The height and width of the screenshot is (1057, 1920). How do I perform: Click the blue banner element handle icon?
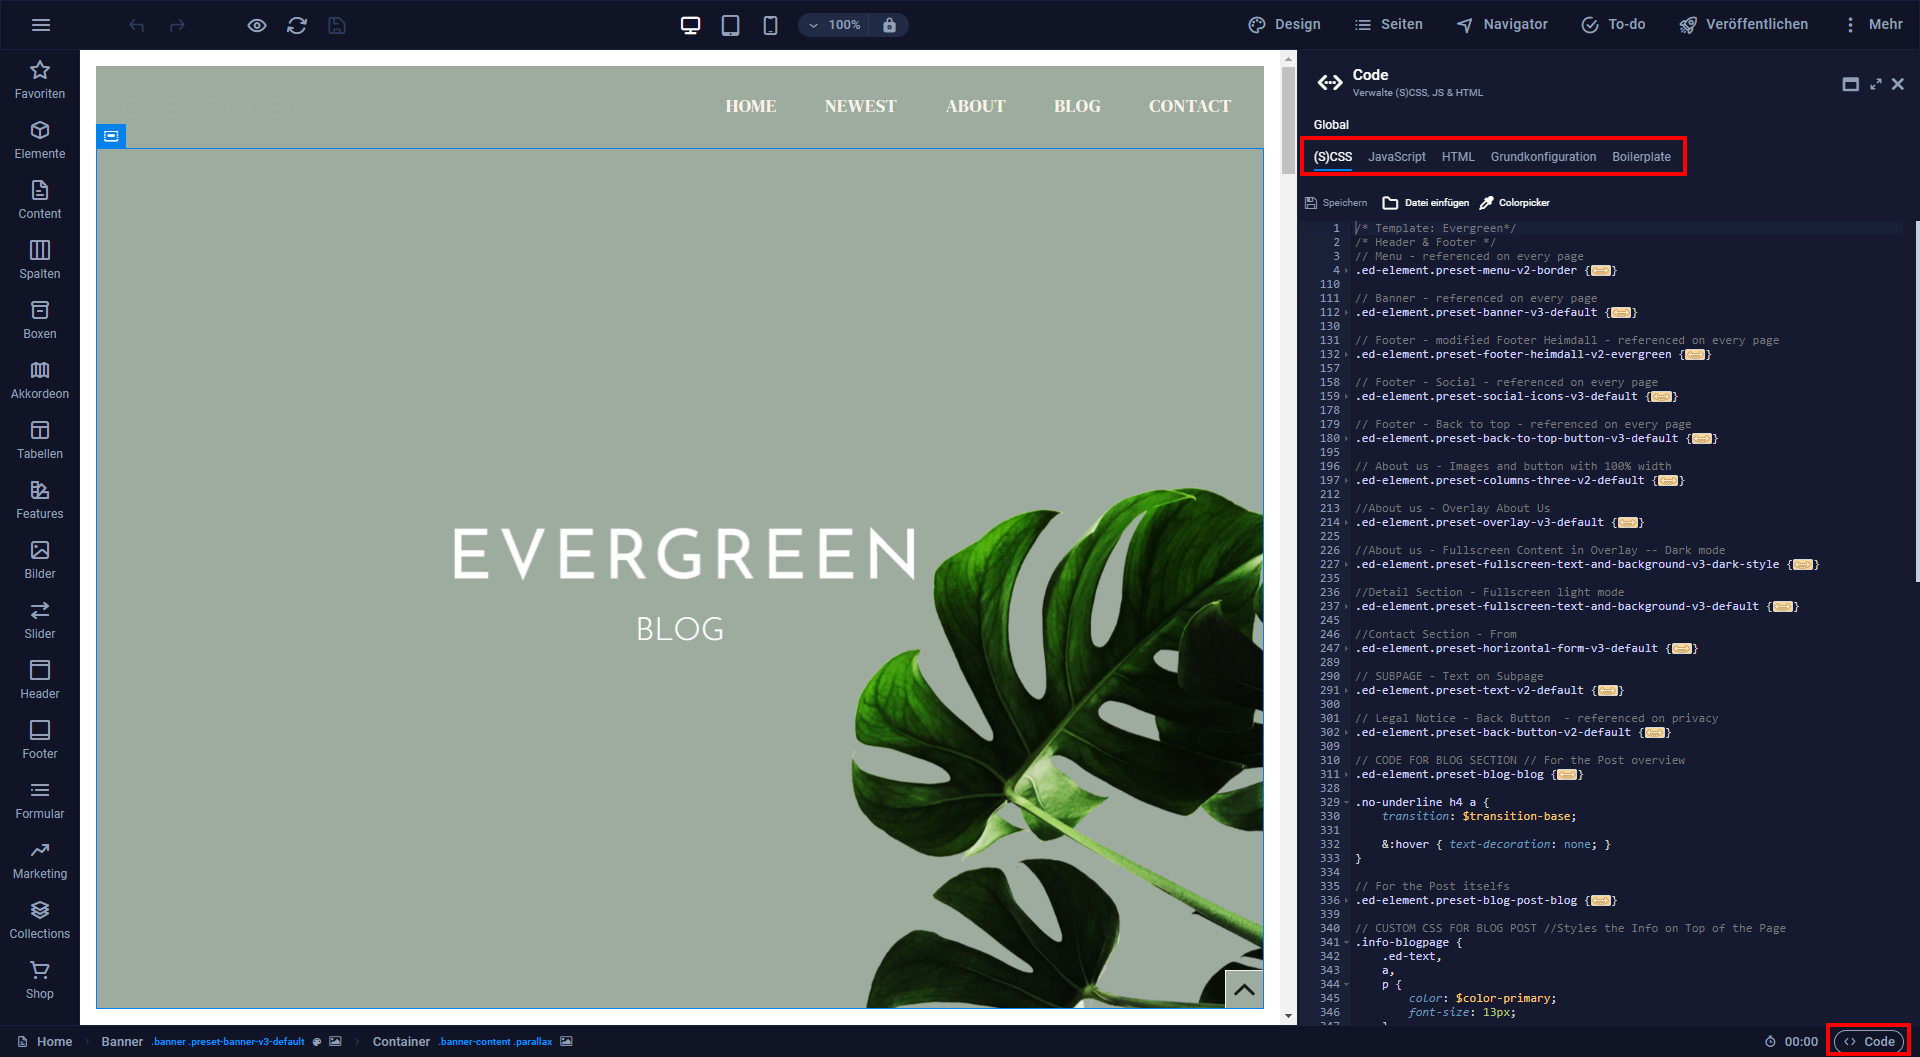(x=111, y=136)
